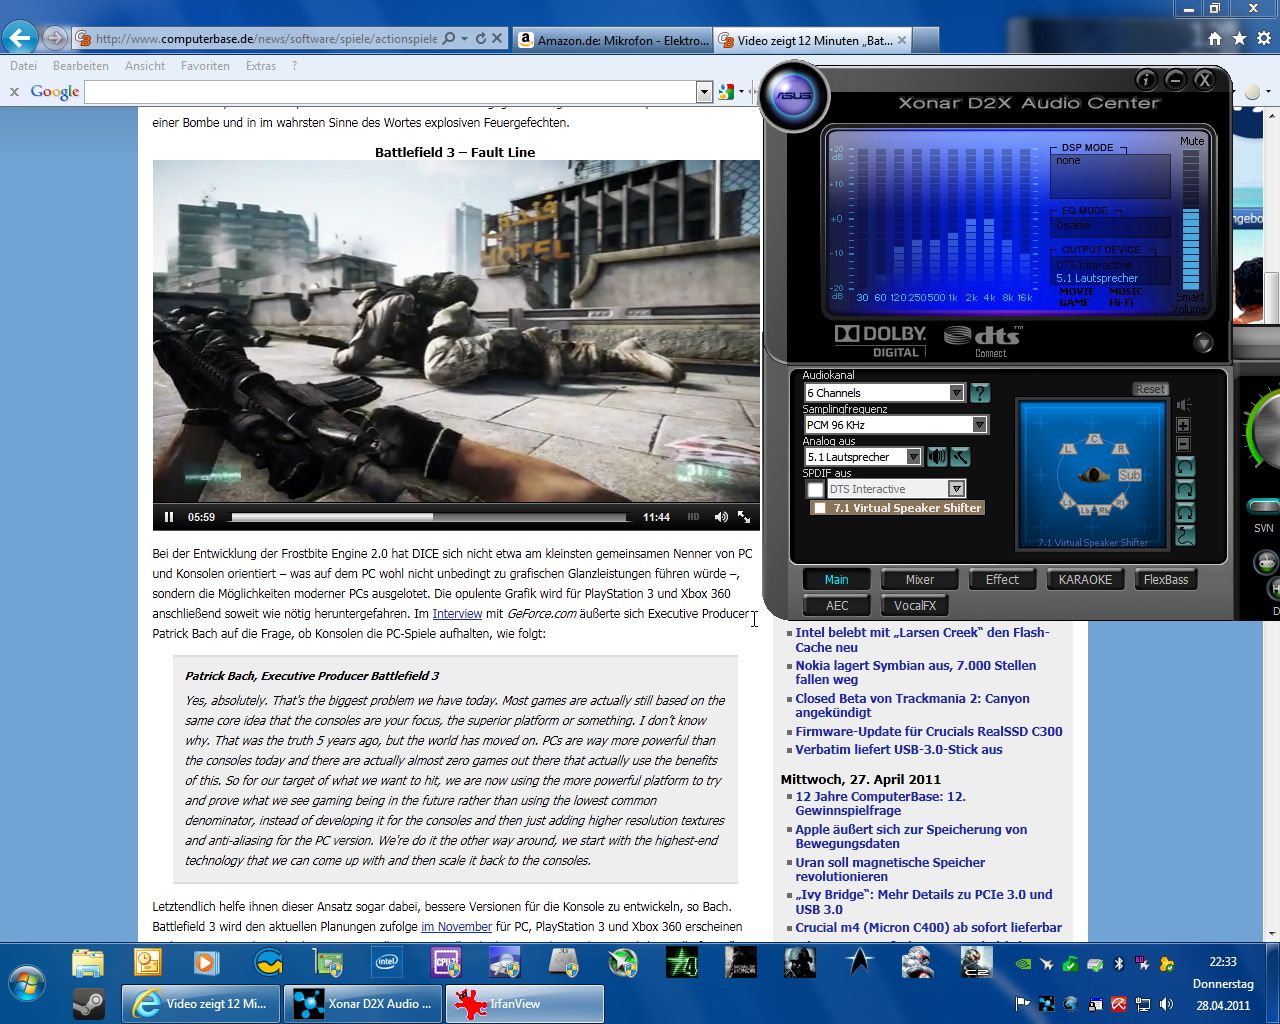Open the im November link in the article
Screen dimensions: 1280x1024
click(x=456, y=927)
